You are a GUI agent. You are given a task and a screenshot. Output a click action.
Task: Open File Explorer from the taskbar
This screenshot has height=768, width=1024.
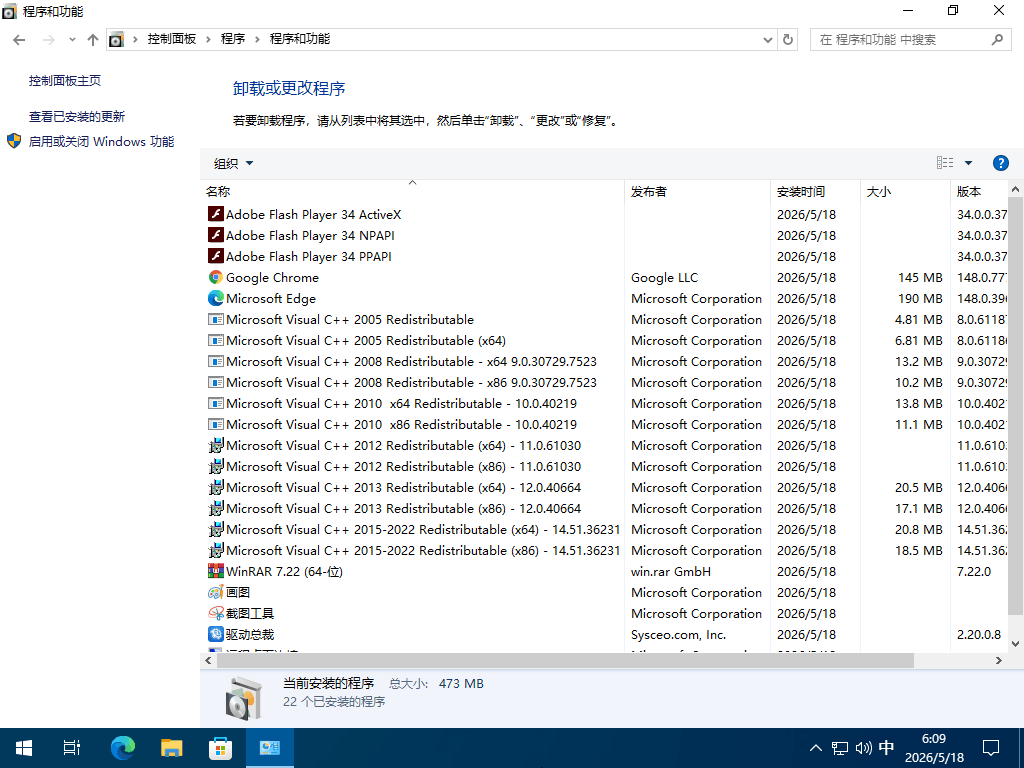171,748
